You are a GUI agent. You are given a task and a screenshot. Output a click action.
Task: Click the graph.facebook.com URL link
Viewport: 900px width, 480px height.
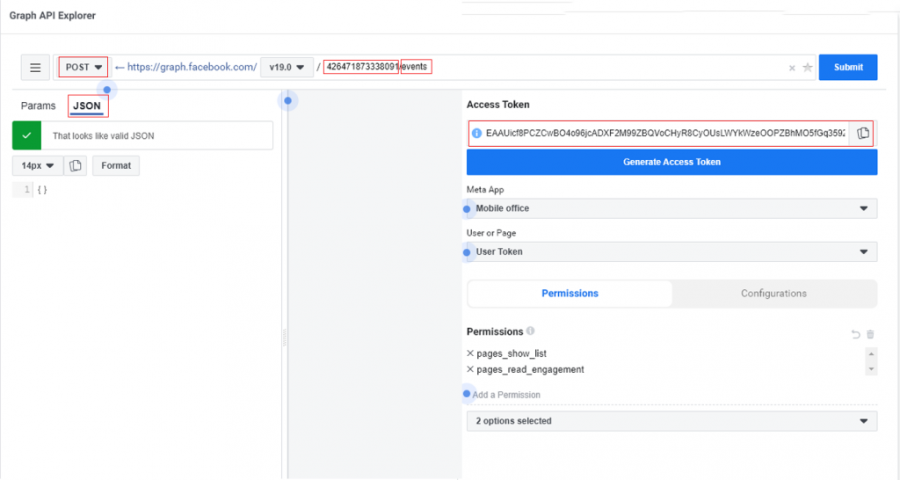coord(192,67)
